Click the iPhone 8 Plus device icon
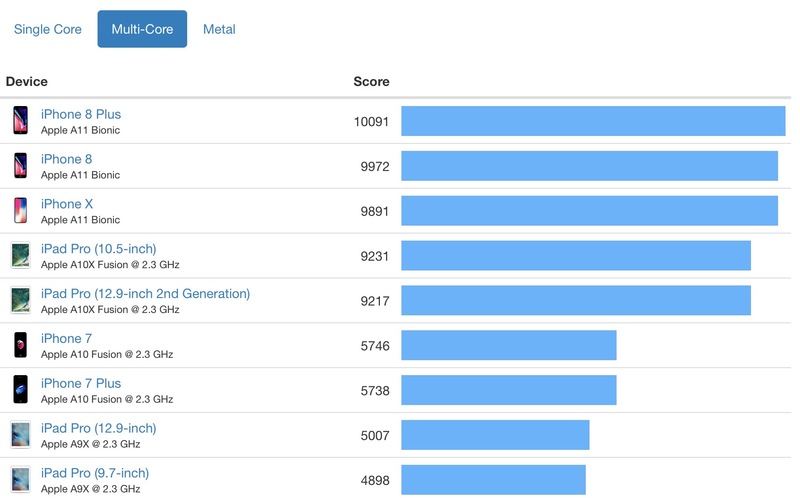 point(20,120)
